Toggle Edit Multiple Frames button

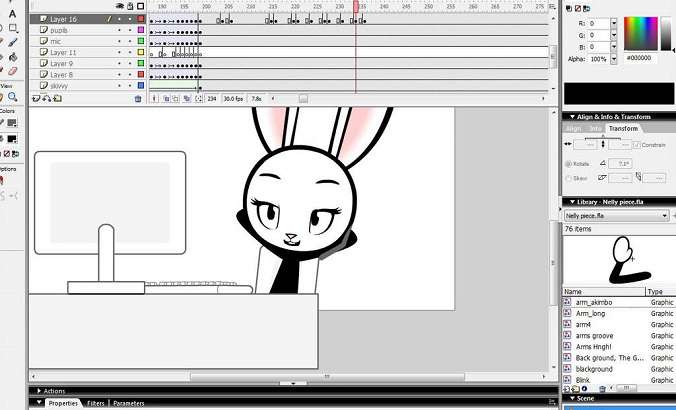pyautogui.click(x=187, y=99)
